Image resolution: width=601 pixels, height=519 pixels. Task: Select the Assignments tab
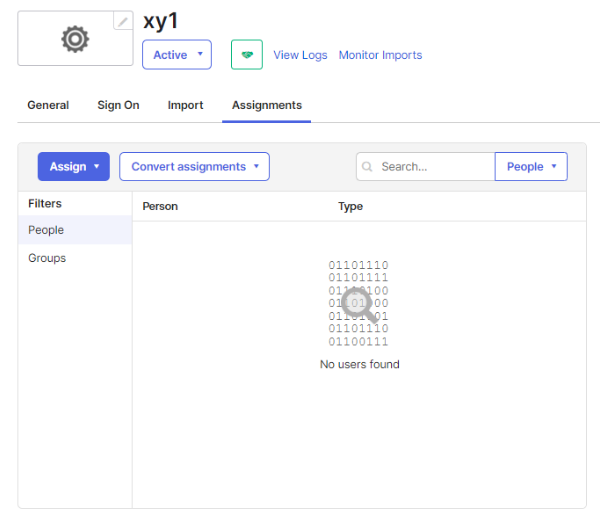(266, 105)
